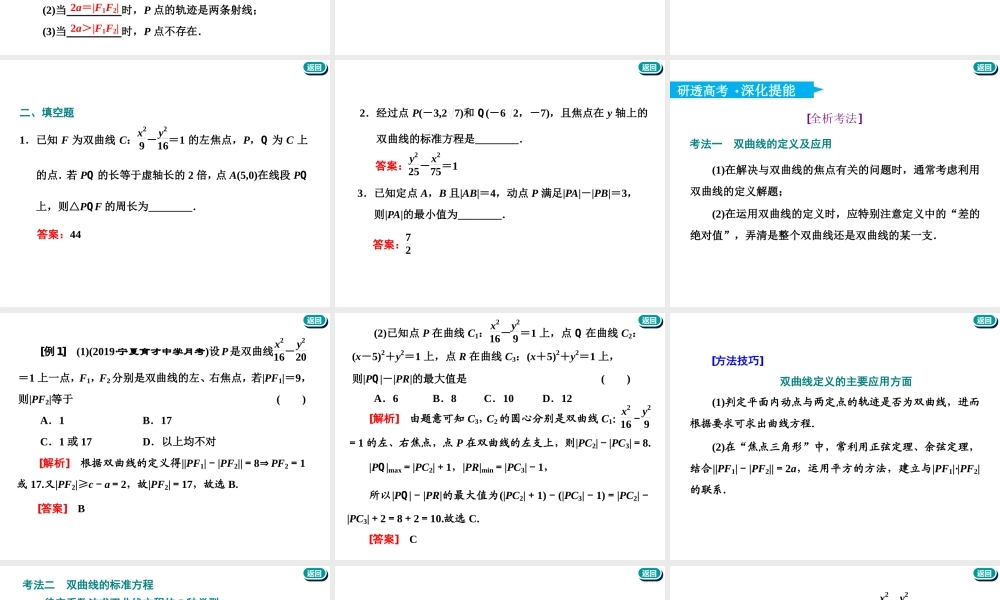
Task: Select option C in the |PQ|-|PR| question
Action: click(x=496, y=397)
